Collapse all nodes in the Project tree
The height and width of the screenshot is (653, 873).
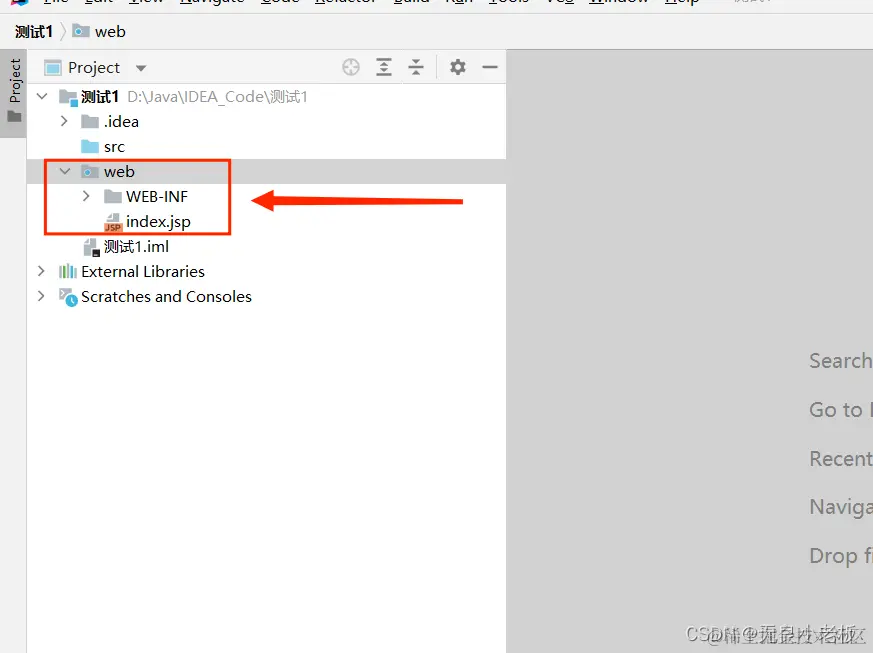click(x=416, y=67)
